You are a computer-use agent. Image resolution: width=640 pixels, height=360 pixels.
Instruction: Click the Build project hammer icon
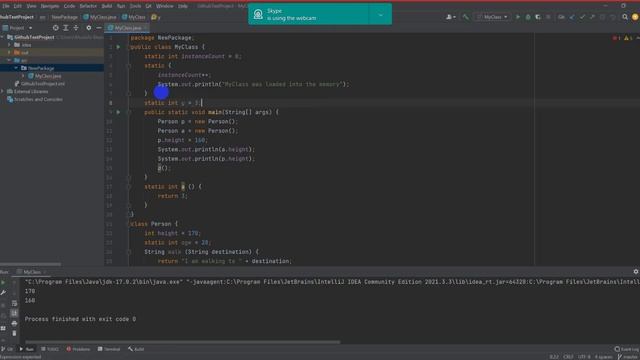click(465, 17)
